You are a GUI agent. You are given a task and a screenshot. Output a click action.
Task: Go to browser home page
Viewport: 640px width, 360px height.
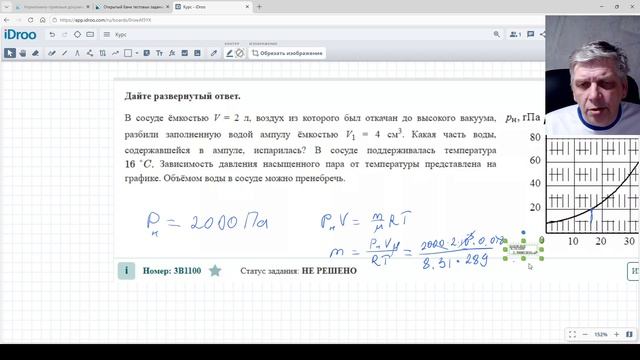(42, 20)
